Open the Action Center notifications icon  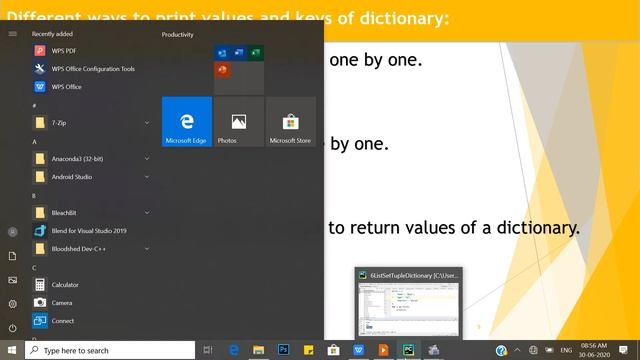click(623, 350)
